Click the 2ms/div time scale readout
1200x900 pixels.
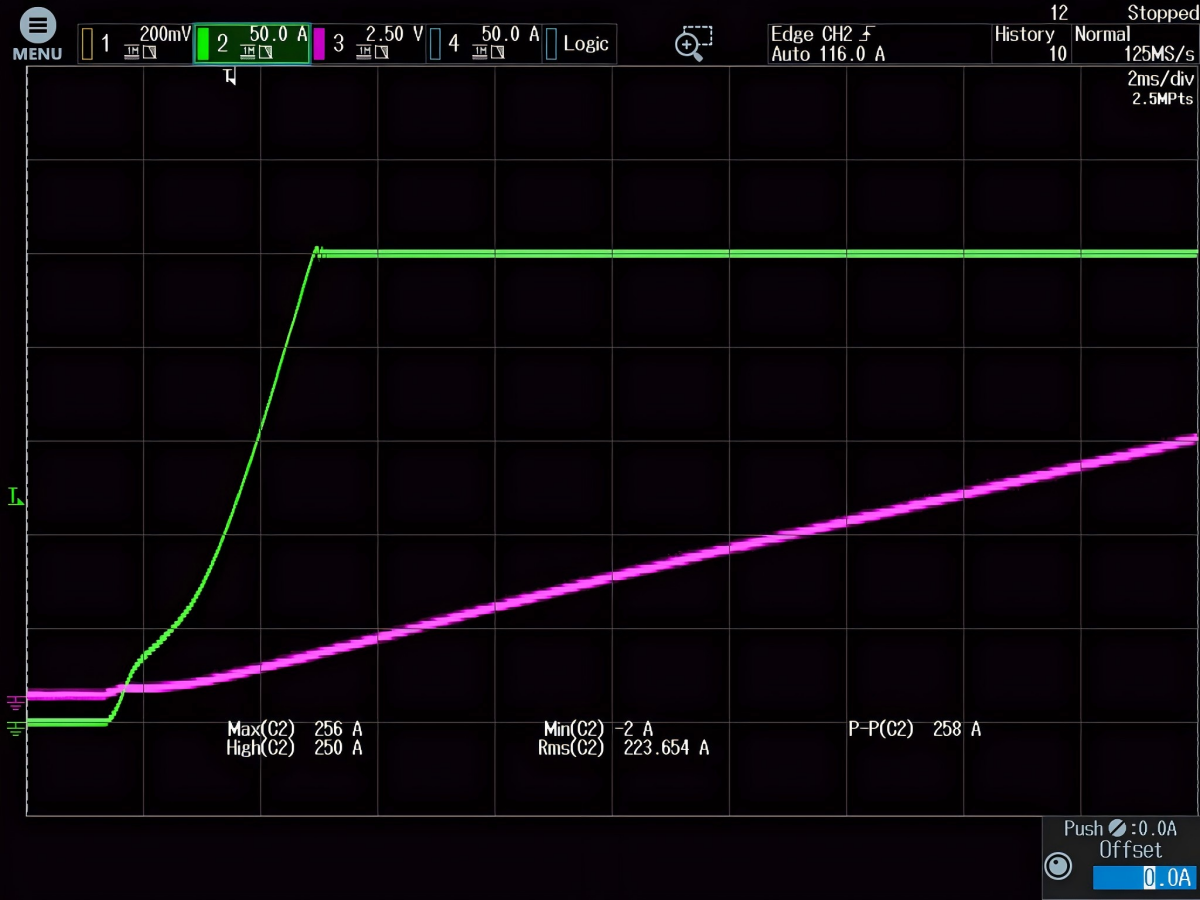1160,79
